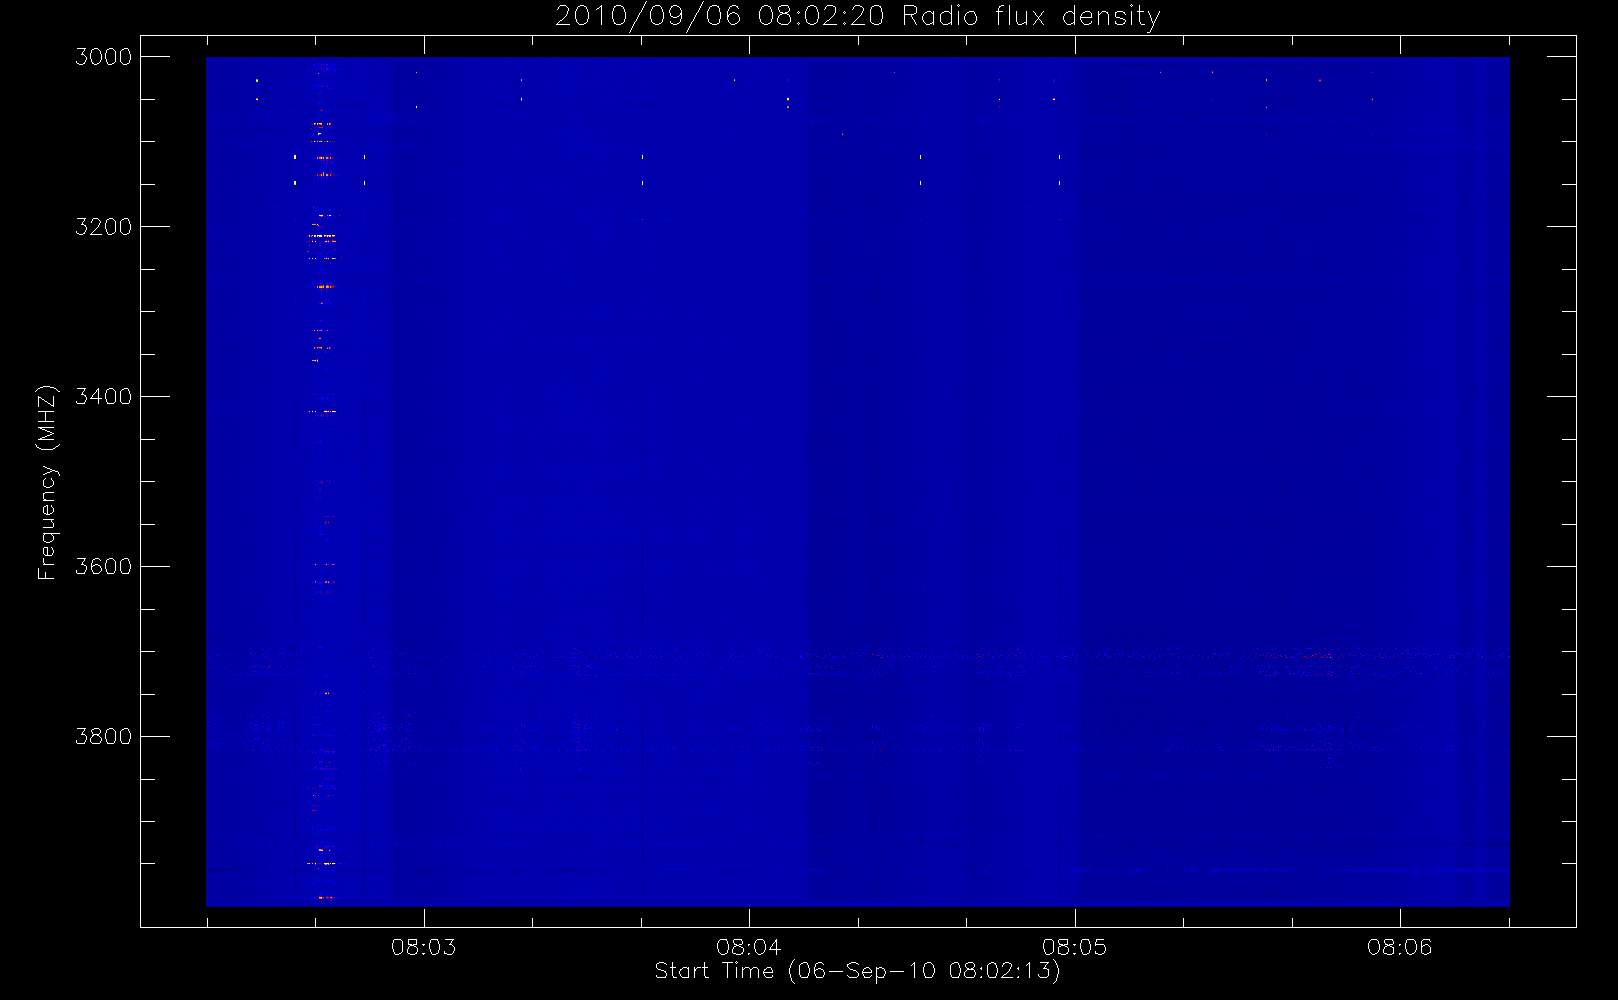Select the 3000 frequency axis label

[104, 57]
